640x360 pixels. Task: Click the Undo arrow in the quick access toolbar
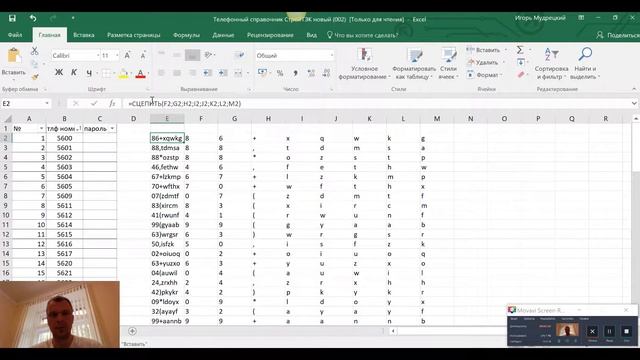tap(33, 18)
